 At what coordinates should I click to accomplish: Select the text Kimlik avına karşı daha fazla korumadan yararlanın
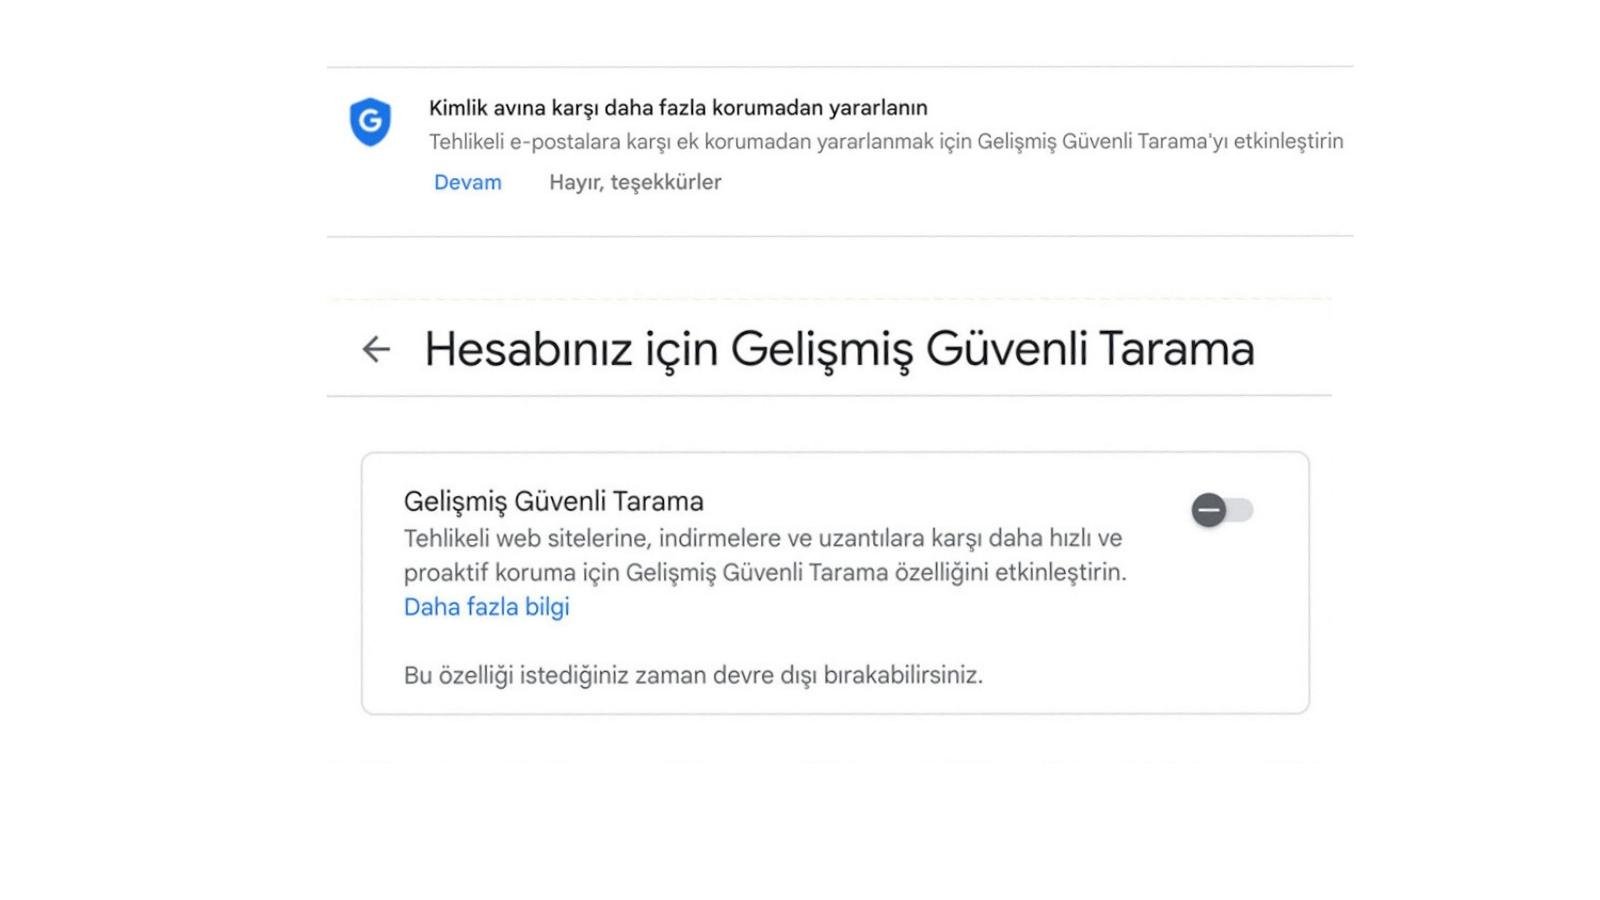[678, 108]
